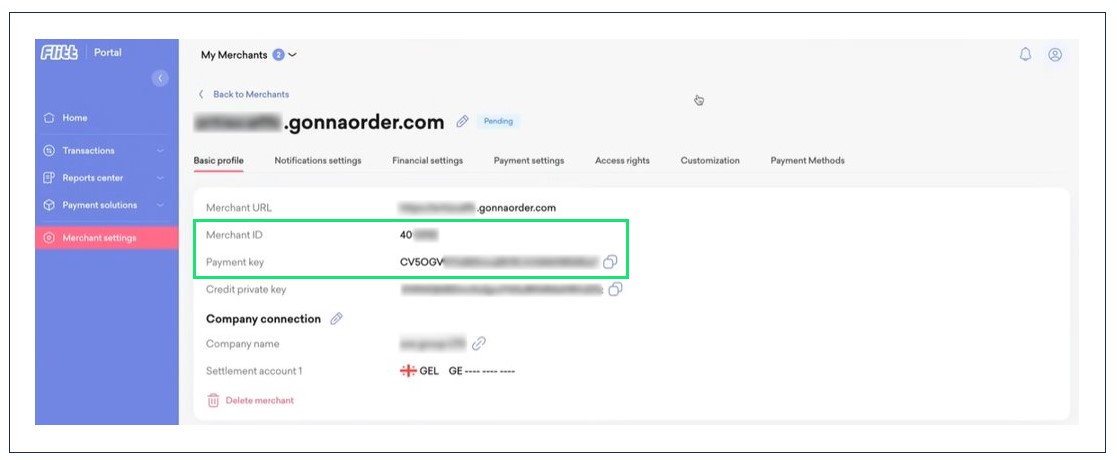Click the Merchant ID label

point(234,235)
